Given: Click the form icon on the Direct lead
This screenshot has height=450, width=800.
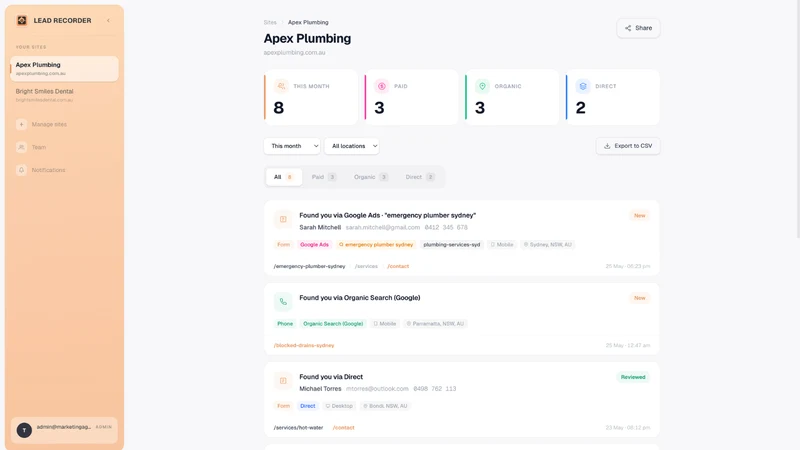Looking at the screenshot, I should pyautogui.click(x=283, y=381).
